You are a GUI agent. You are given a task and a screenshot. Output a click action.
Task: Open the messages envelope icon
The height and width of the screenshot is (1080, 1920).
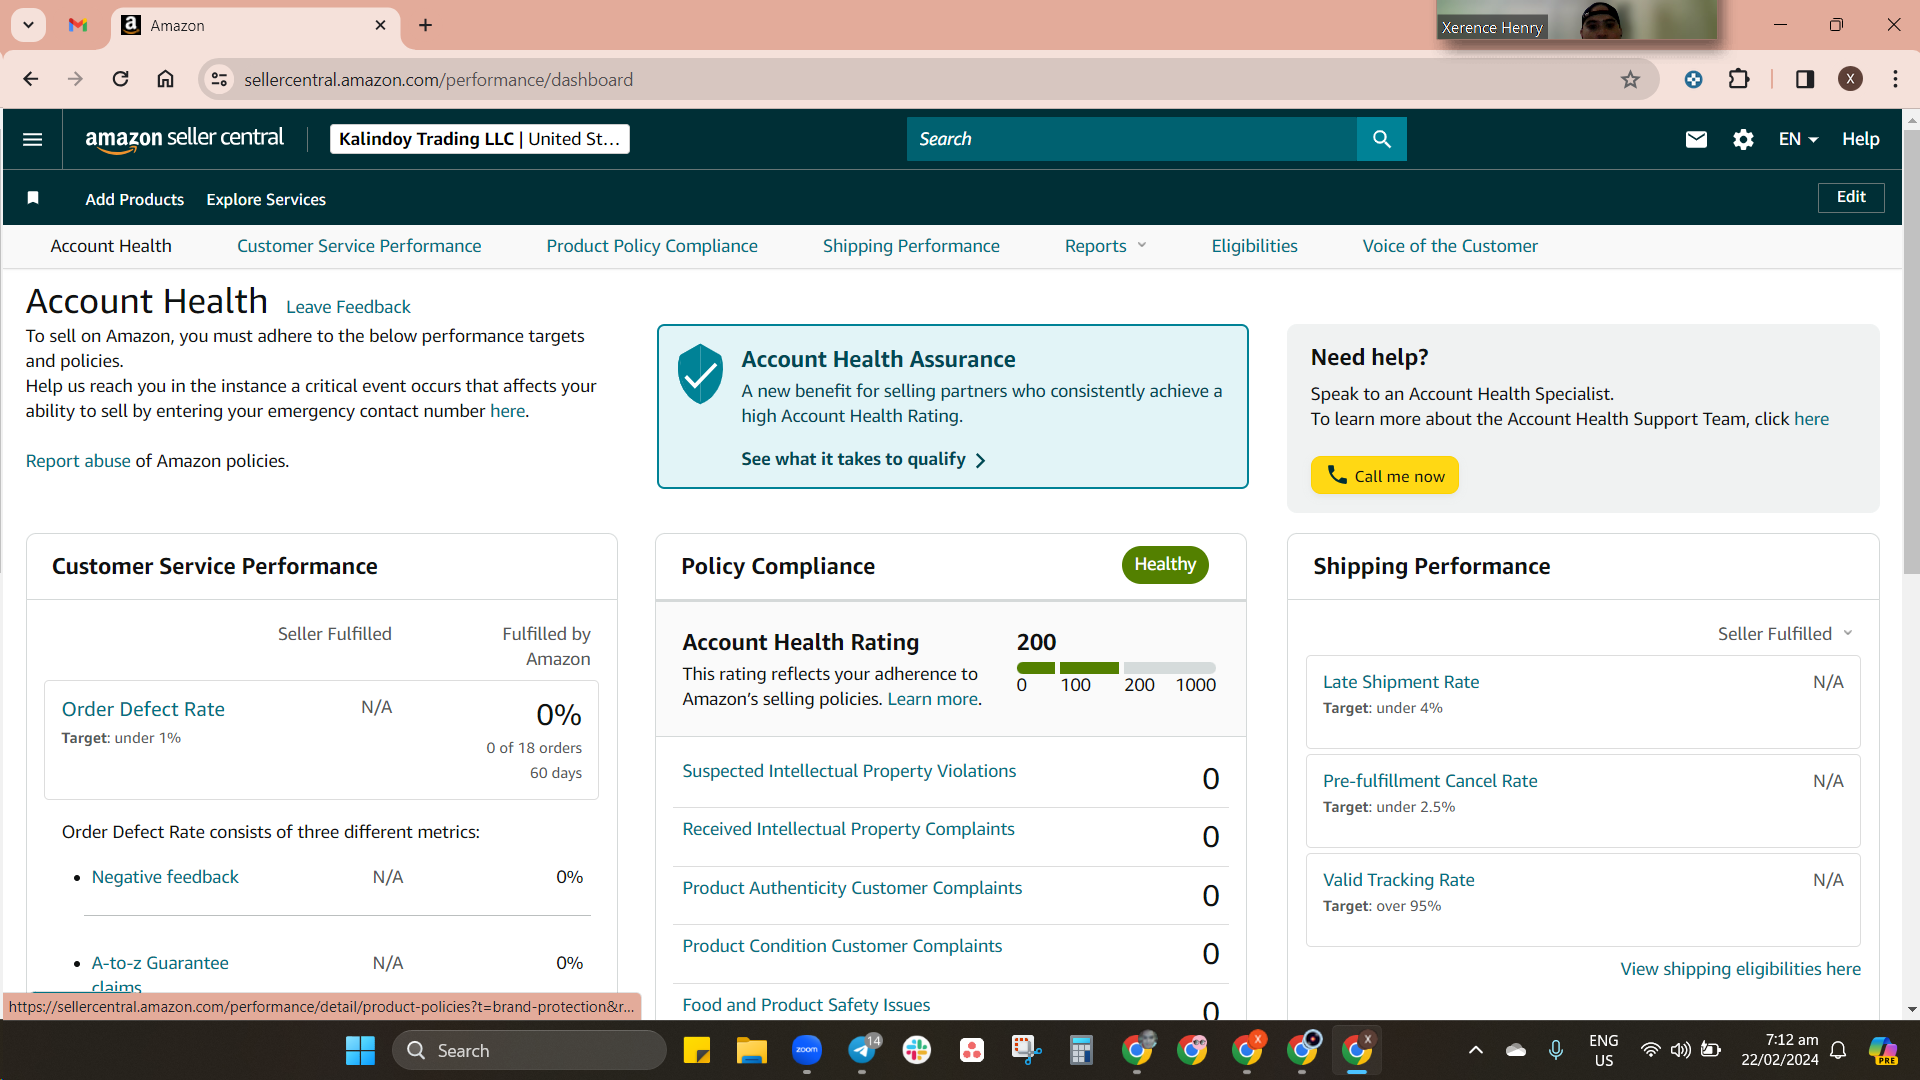[1696, 139]
